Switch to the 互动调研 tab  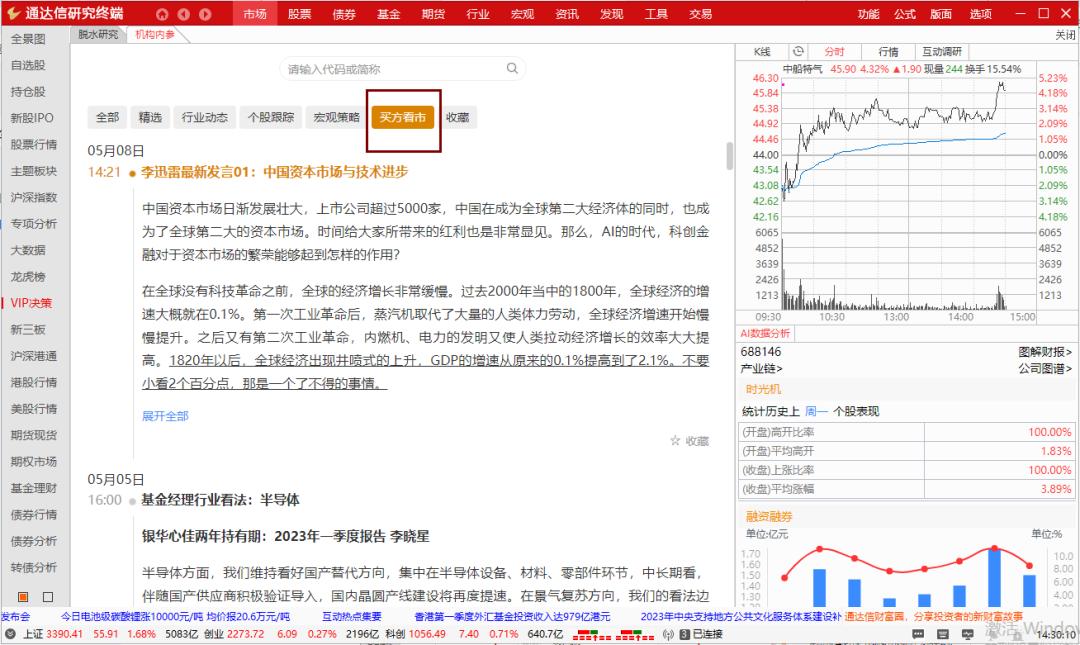click(x=941, y=50)
